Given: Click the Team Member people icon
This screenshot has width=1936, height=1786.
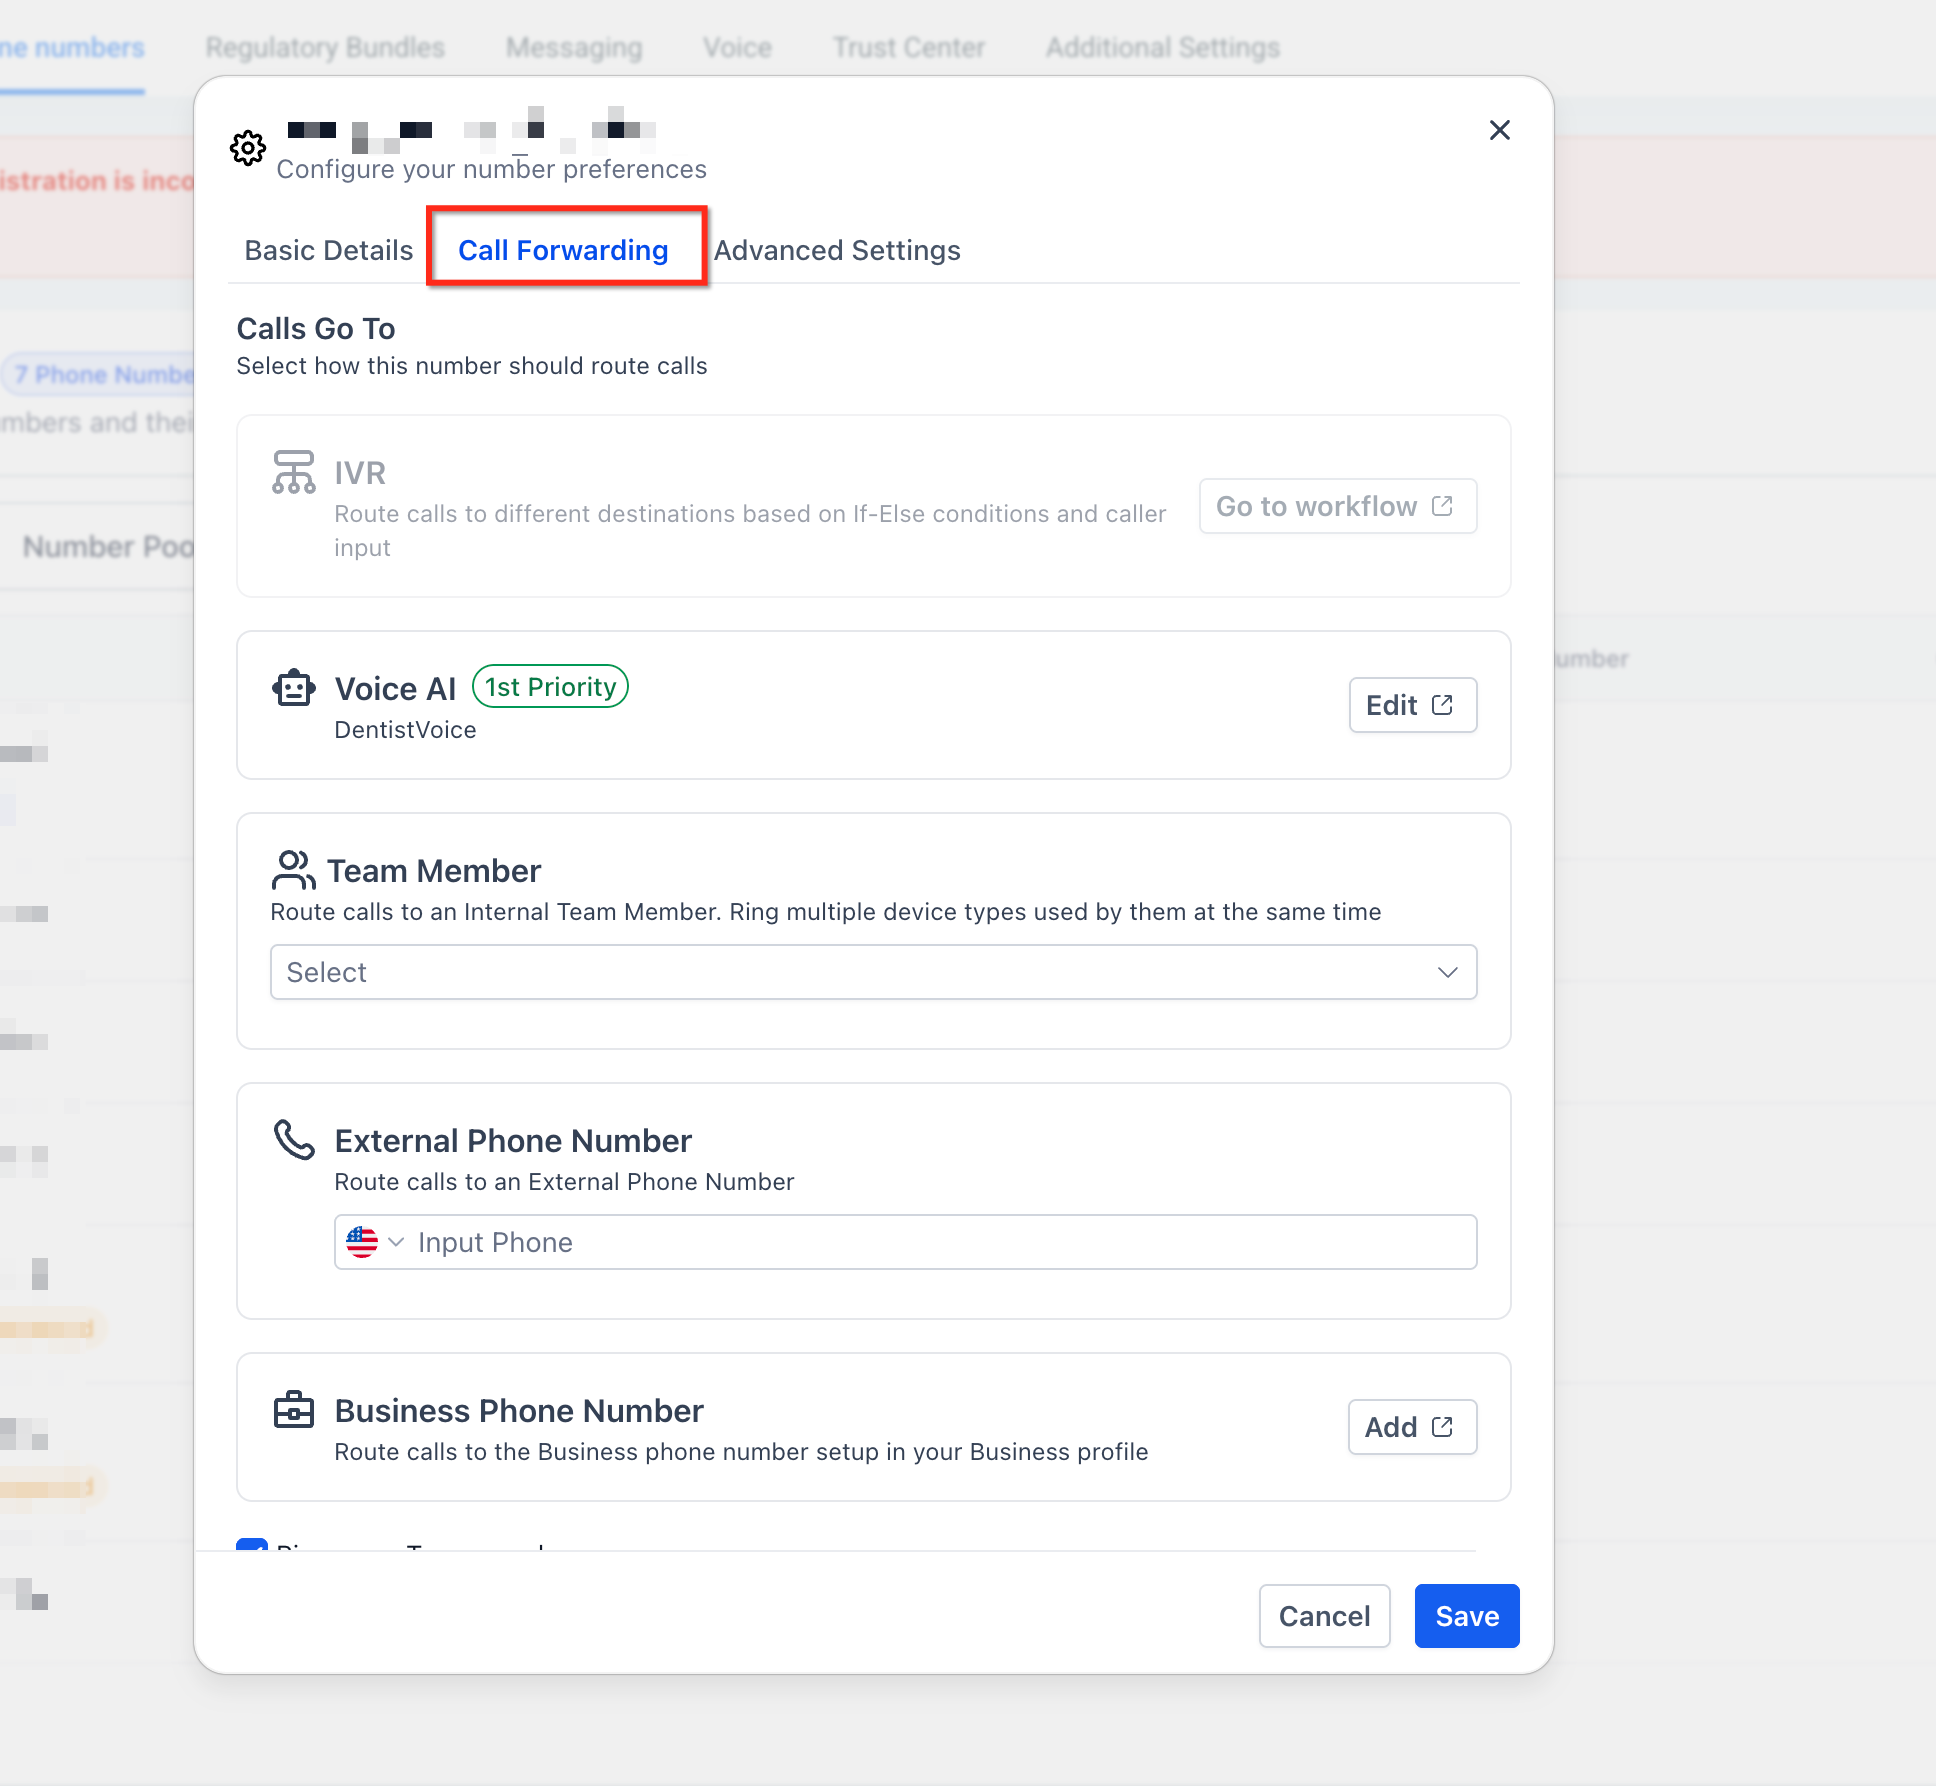Looking at the screenshot, I should pos(293,870).
